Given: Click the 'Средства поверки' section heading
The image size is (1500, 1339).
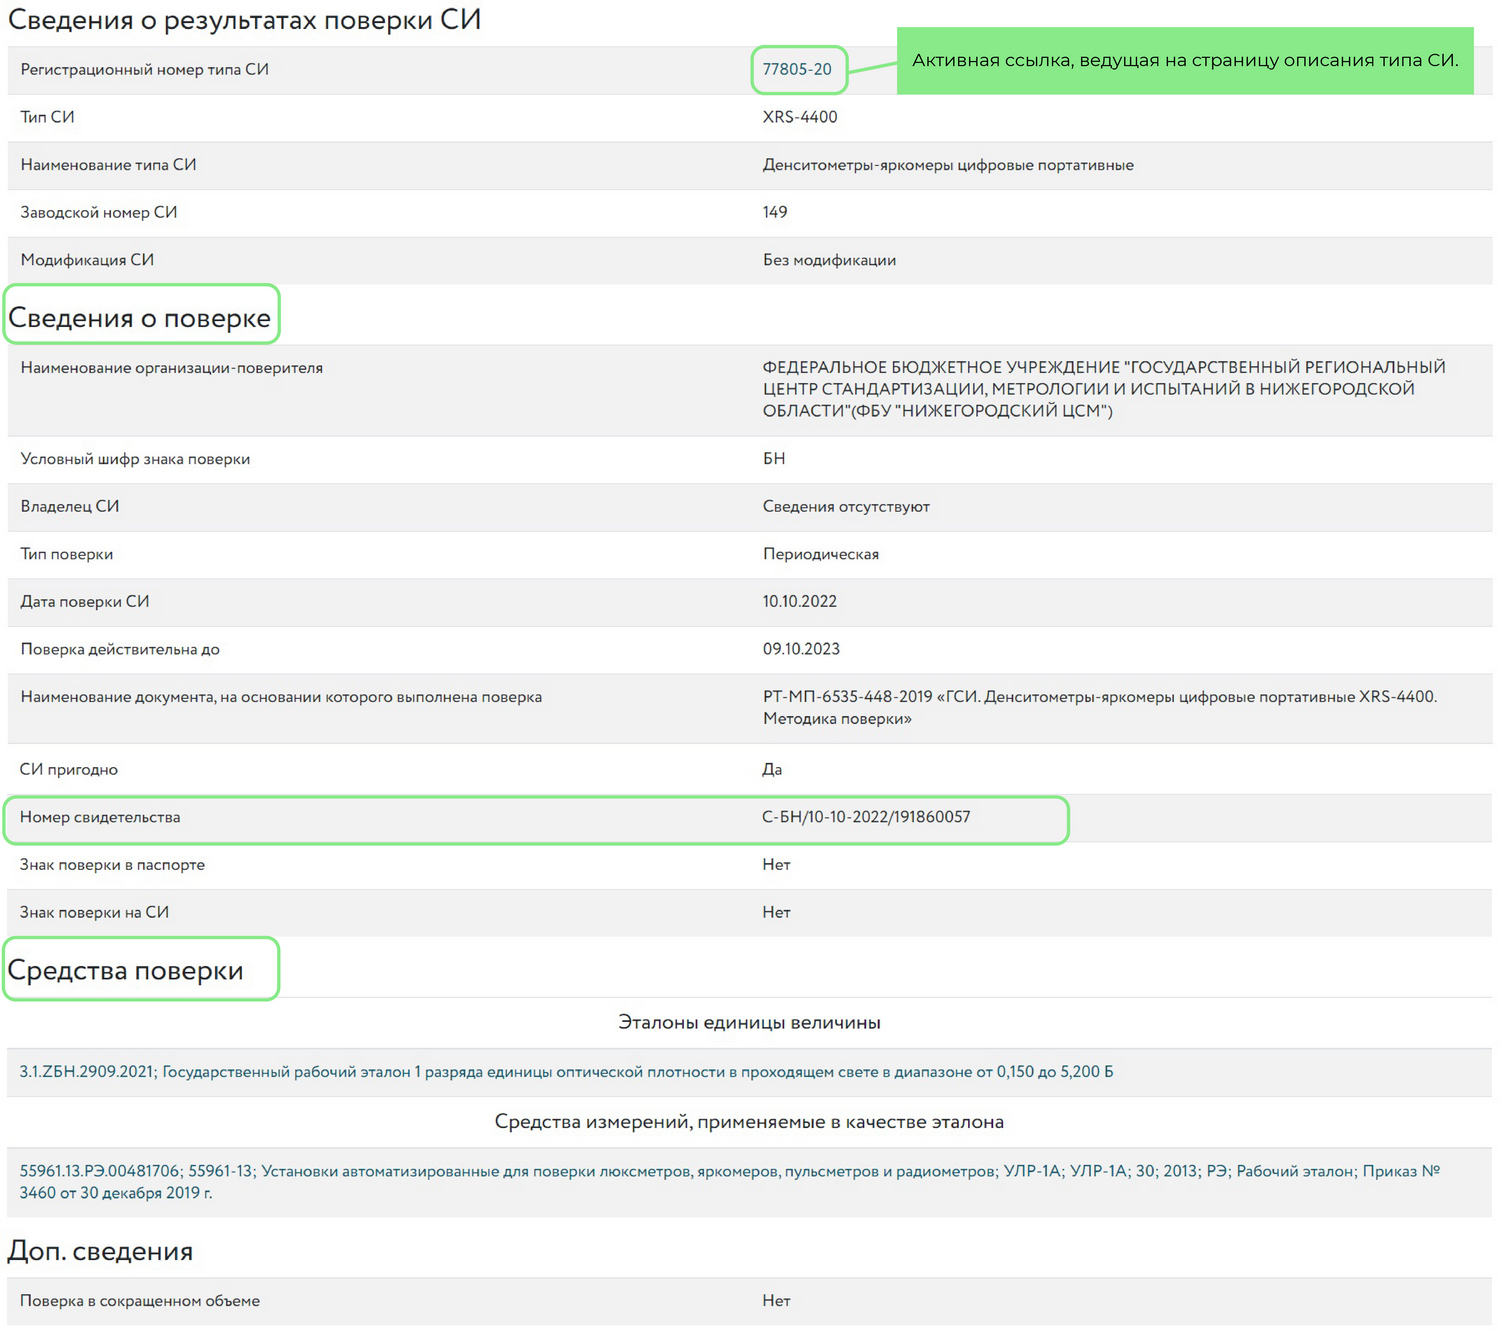Looking at the screenshot, I should point(126,970).
